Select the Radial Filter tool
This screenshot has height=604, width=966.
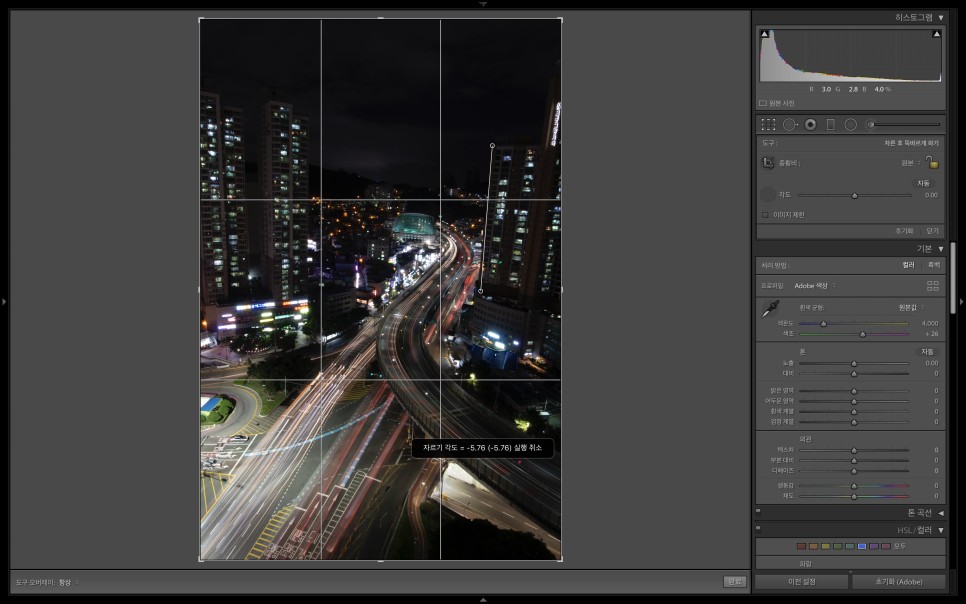tap(851, 124)
